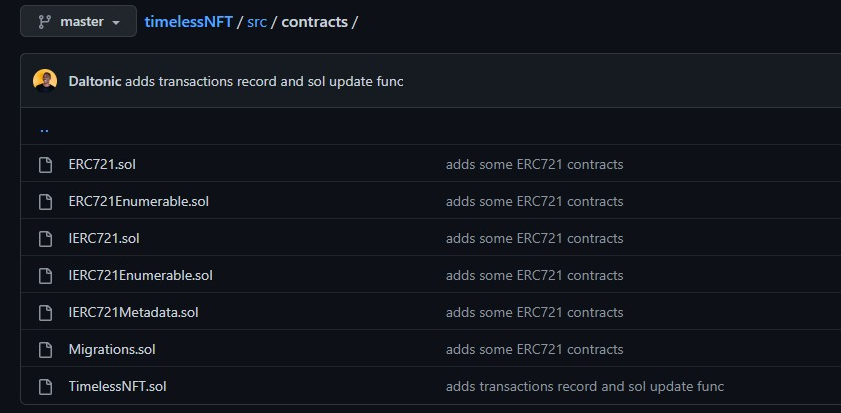
Task: Open the IERC721Metadata.sol file
Action: click(x=133, y=312)
